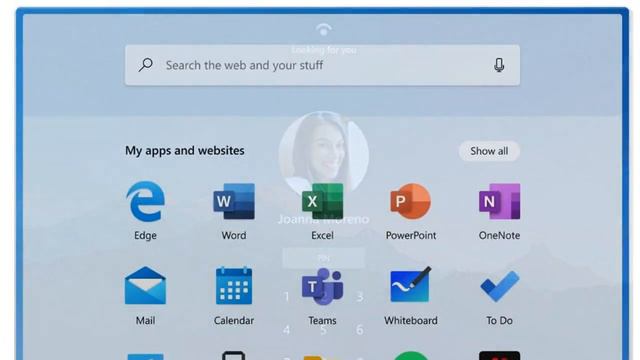The height and width of the screenshot is (360, 640).
Task: Launch the Calendar app
Action: tap(234, 286)
